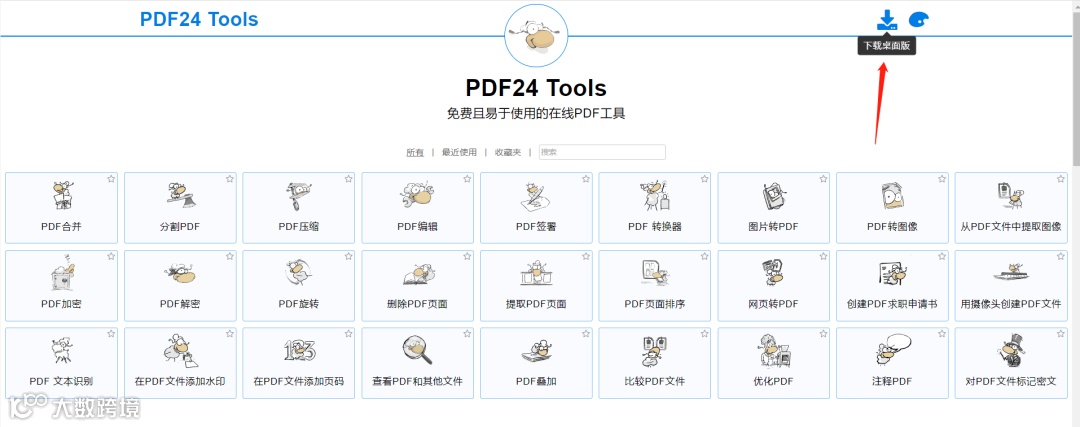Open the 在PDF文件添加页码 tool tile
Viewport: 1080px width, 427px height.
point(299,363)
